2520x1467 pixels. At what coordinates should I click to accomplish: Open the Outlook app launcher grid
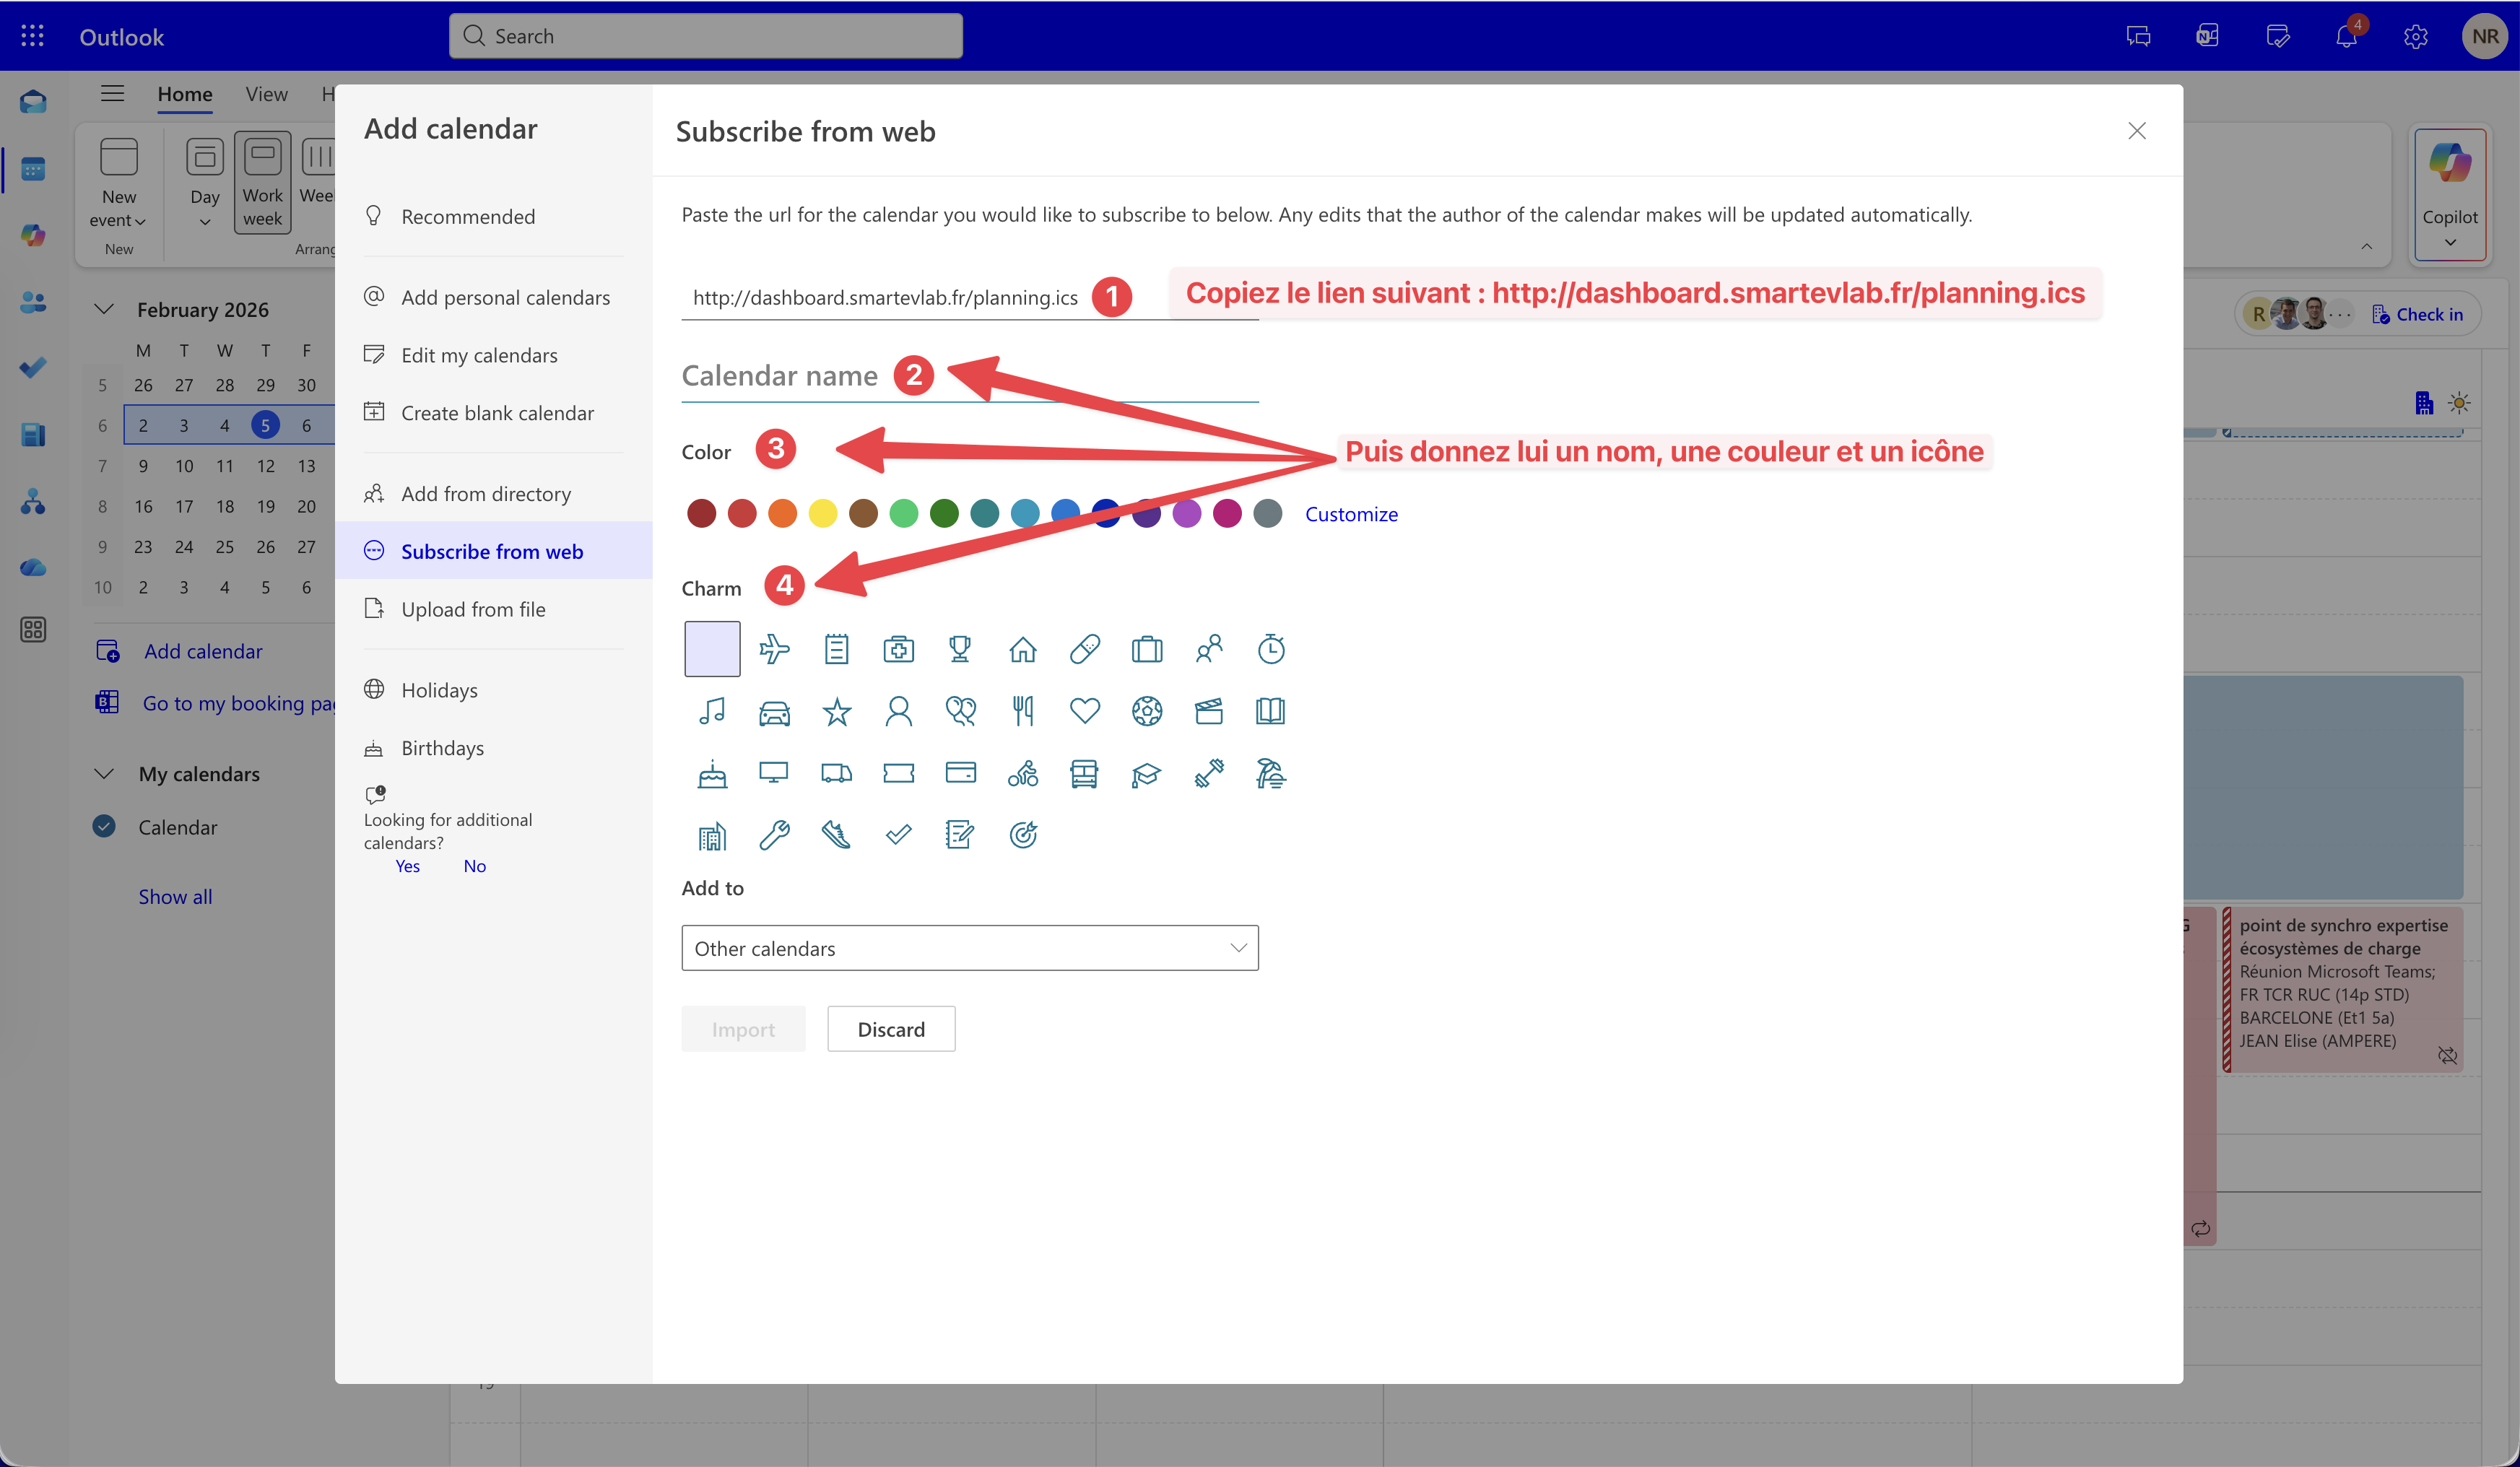(x=32, y=37)
